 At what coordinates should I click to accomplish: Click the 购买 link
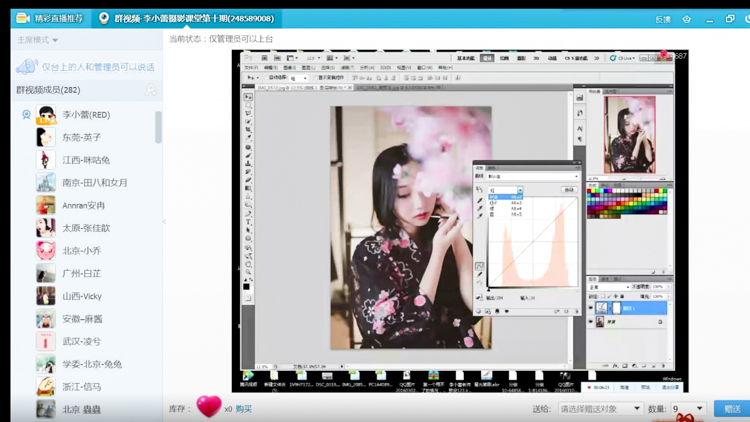243,409
